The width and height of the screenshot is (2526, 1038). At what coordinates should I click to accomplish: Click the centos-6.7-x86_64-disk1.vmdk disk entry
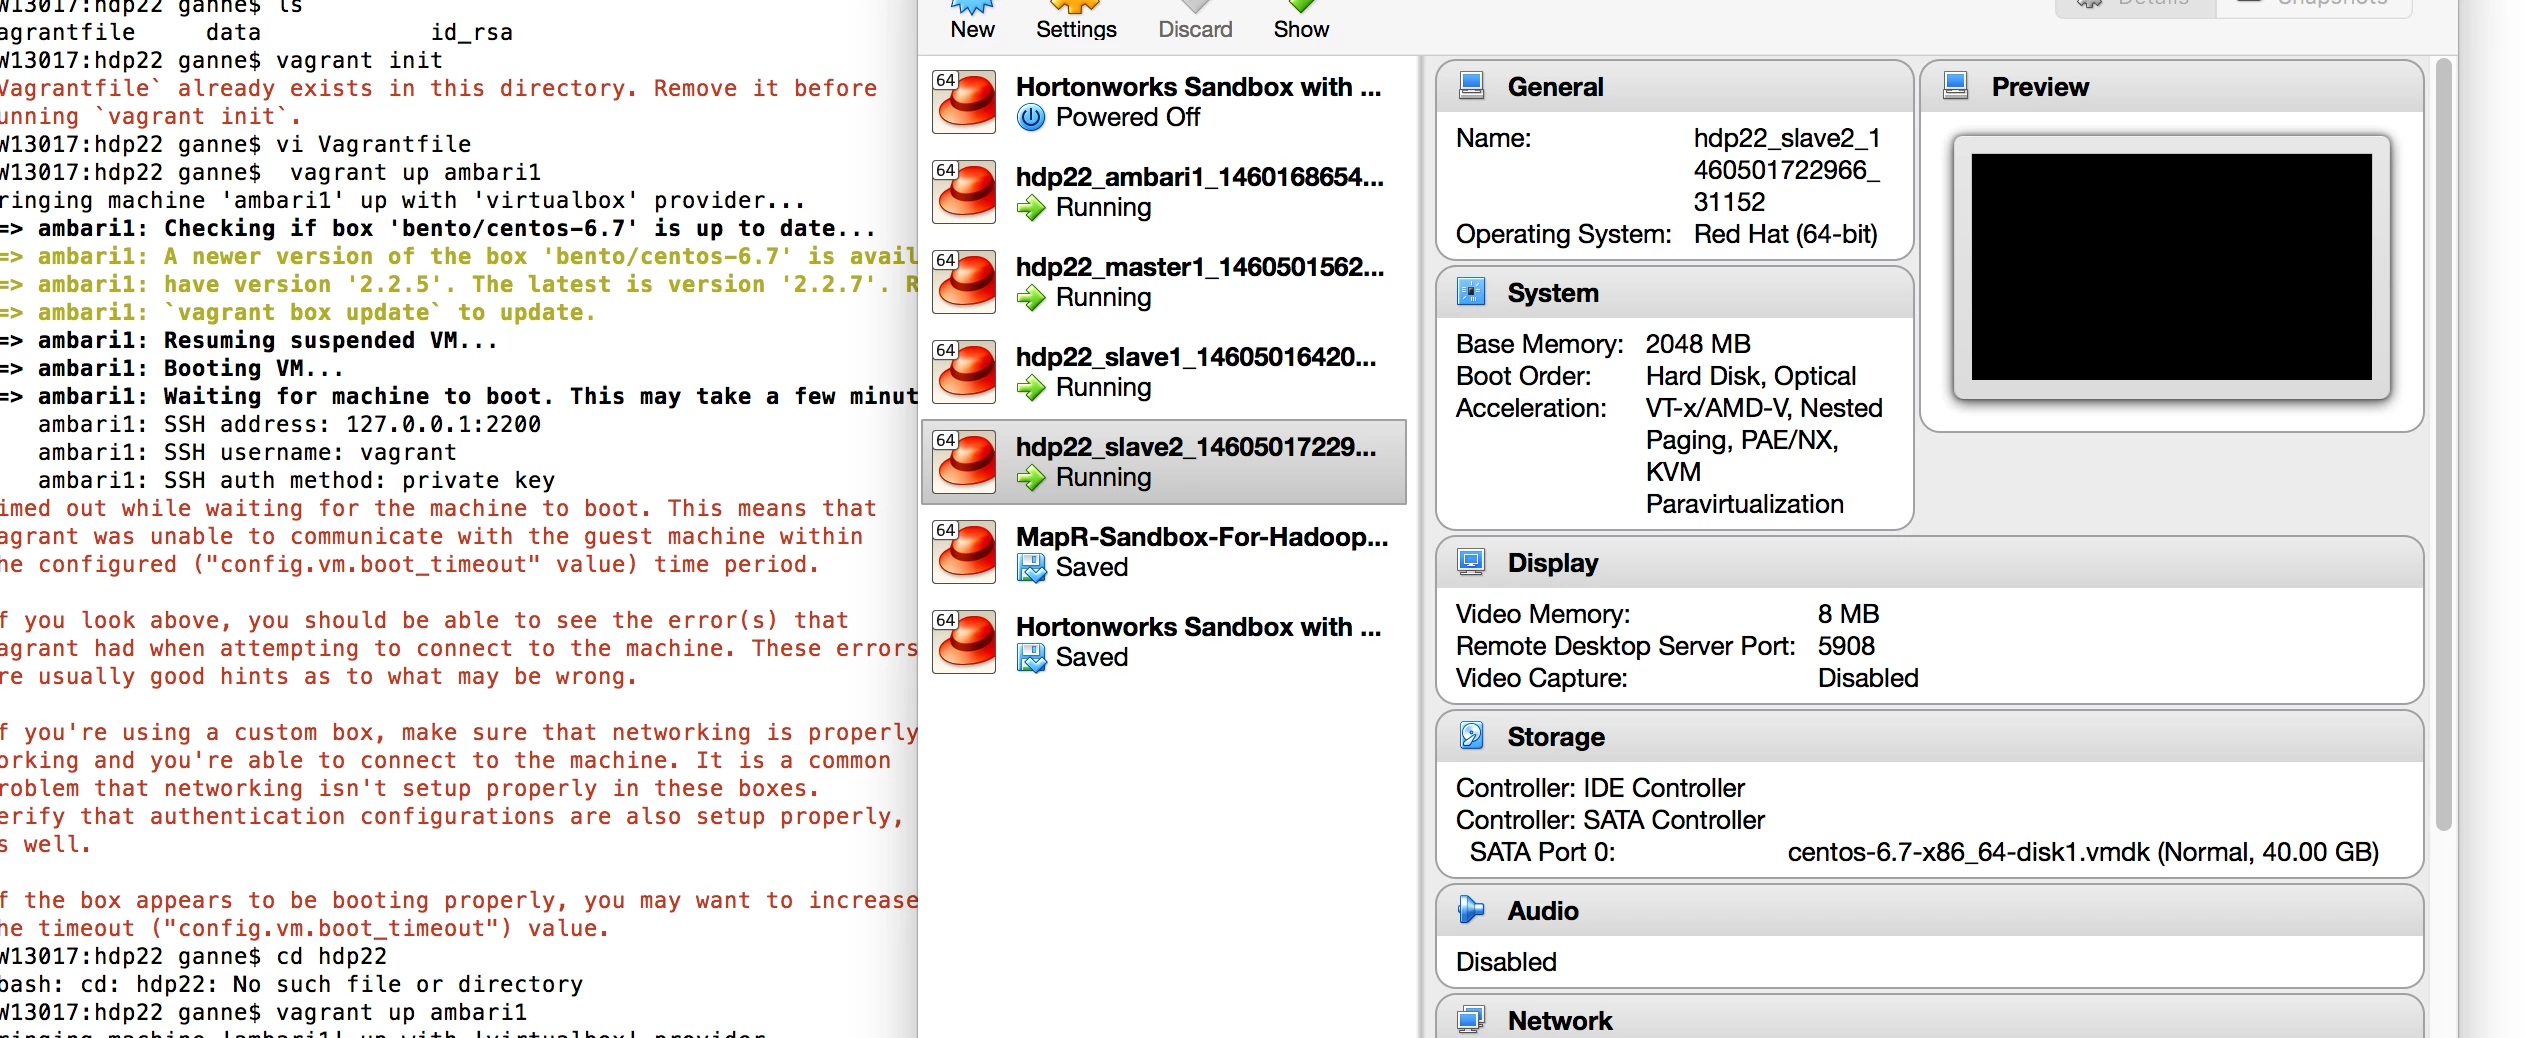pos(2083,852)
